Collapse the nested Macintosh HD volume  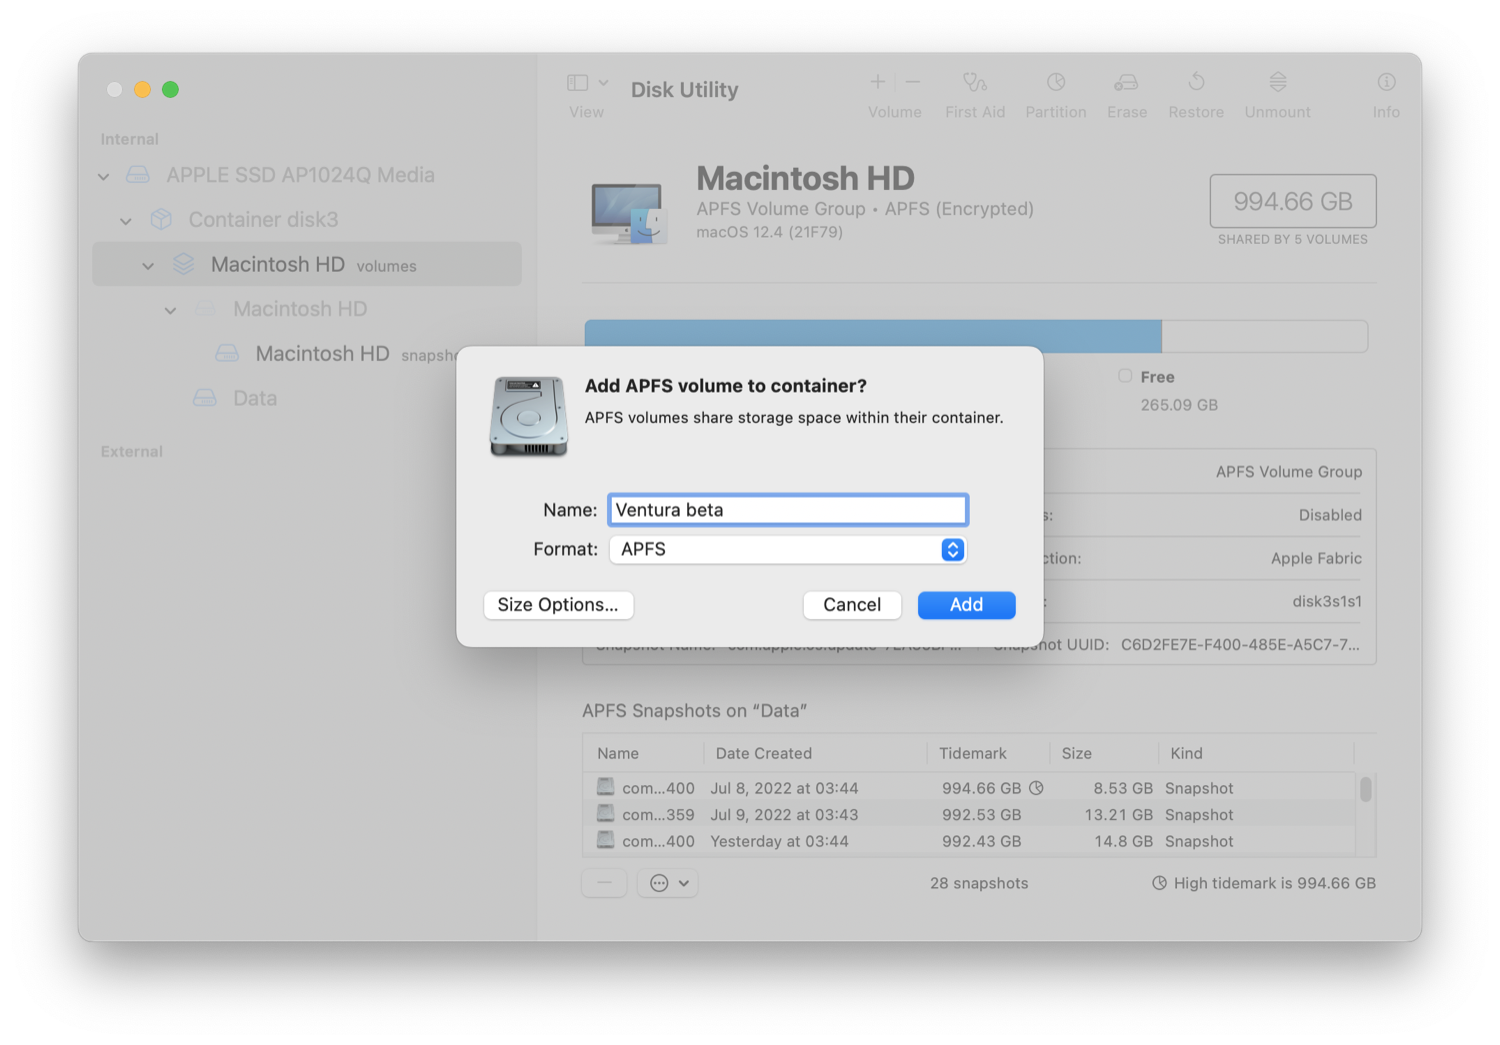pos(171,311)
